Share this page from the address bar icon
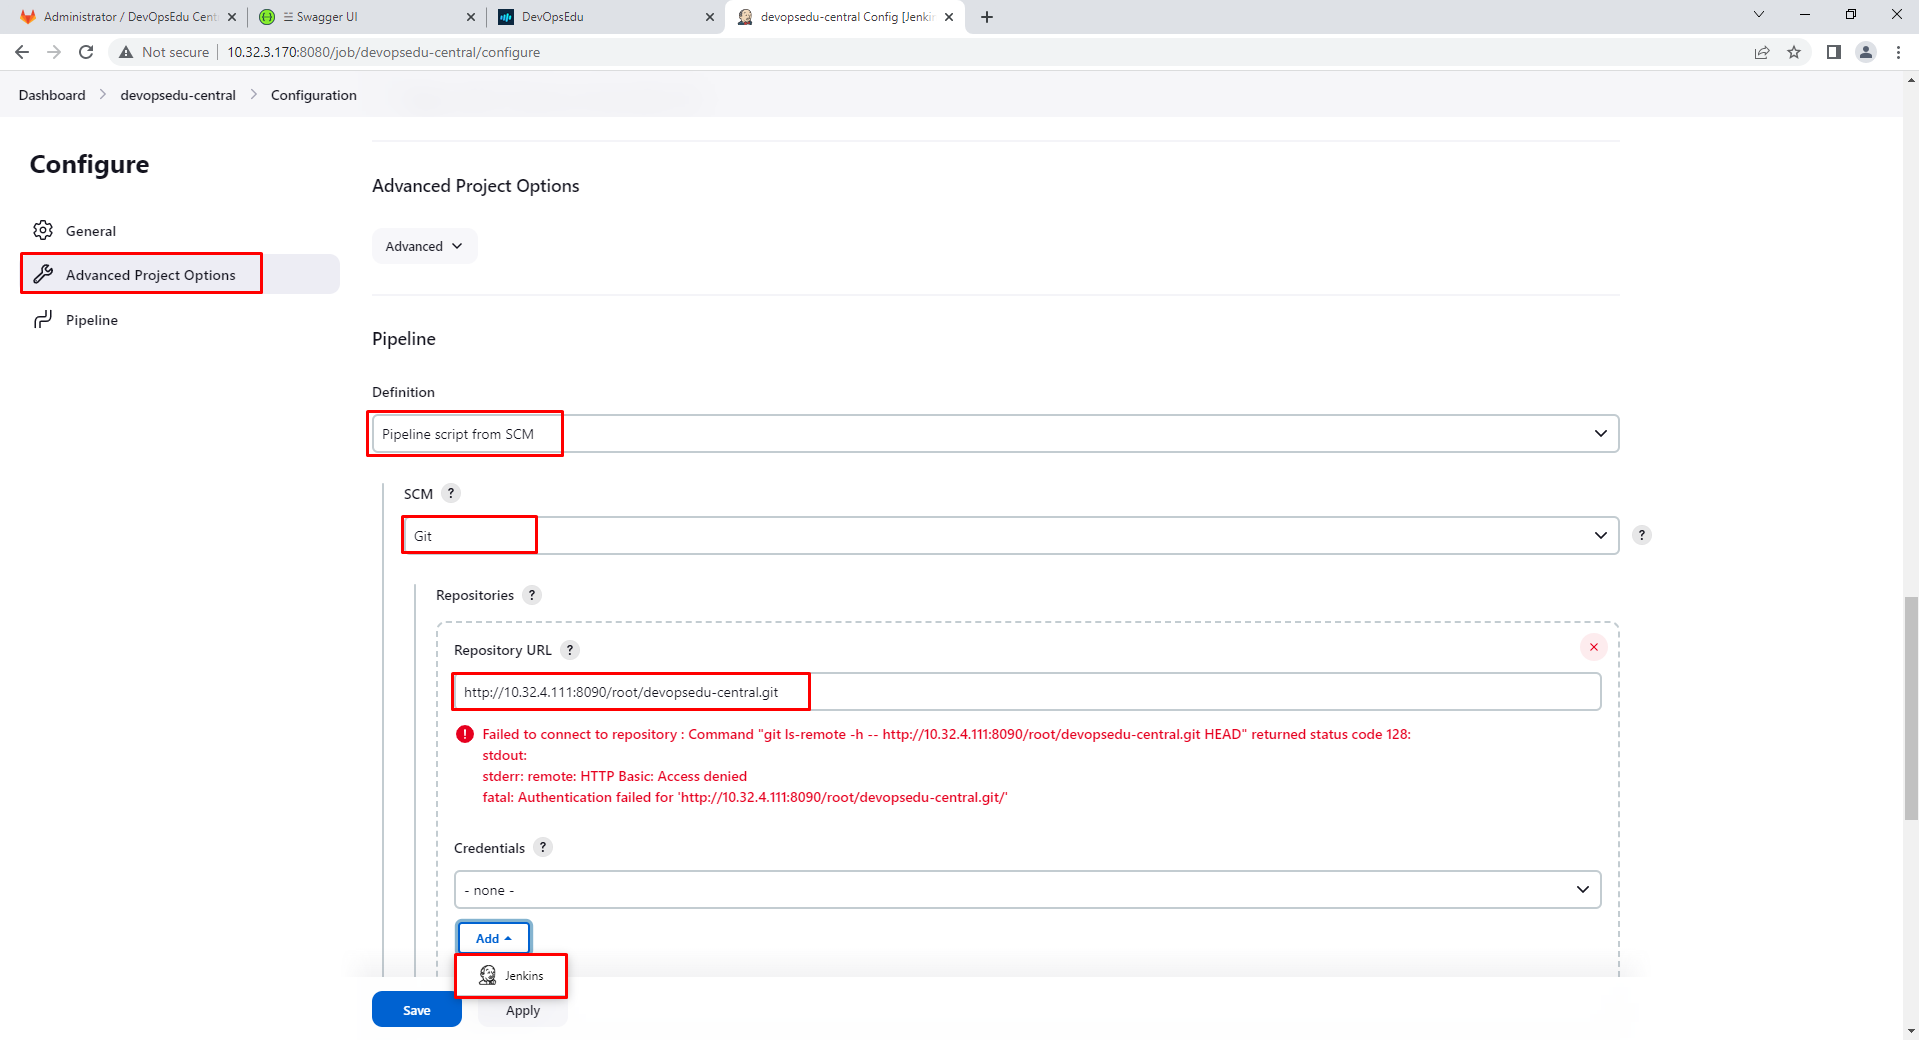1919x1040 pixels. 1762,52
